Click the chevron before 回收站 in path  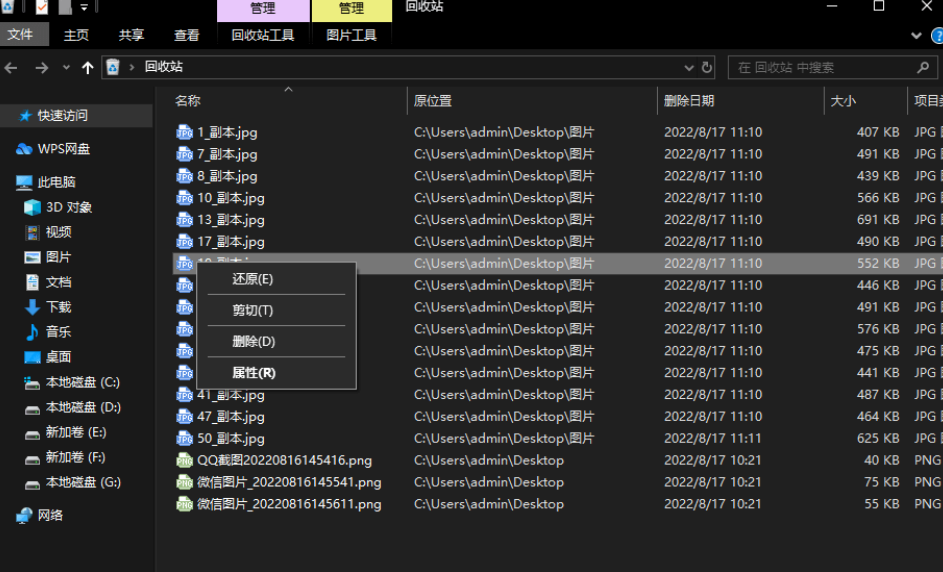click(132, 67)
